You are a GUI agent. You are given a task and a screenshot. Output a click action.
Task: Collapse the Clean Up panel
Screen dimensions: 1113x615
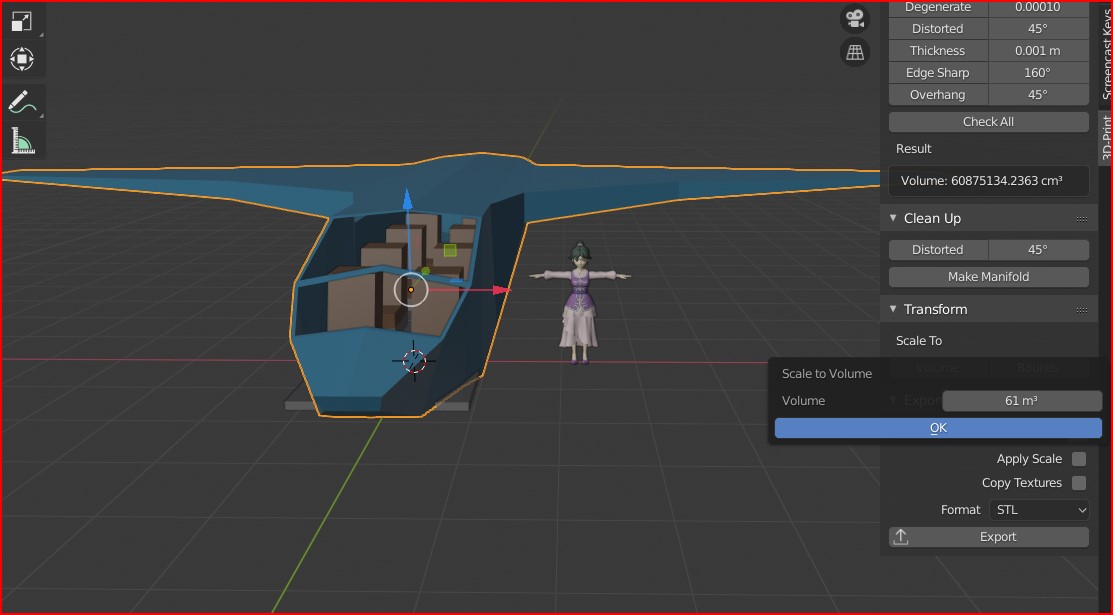click(x=893, y=218)
